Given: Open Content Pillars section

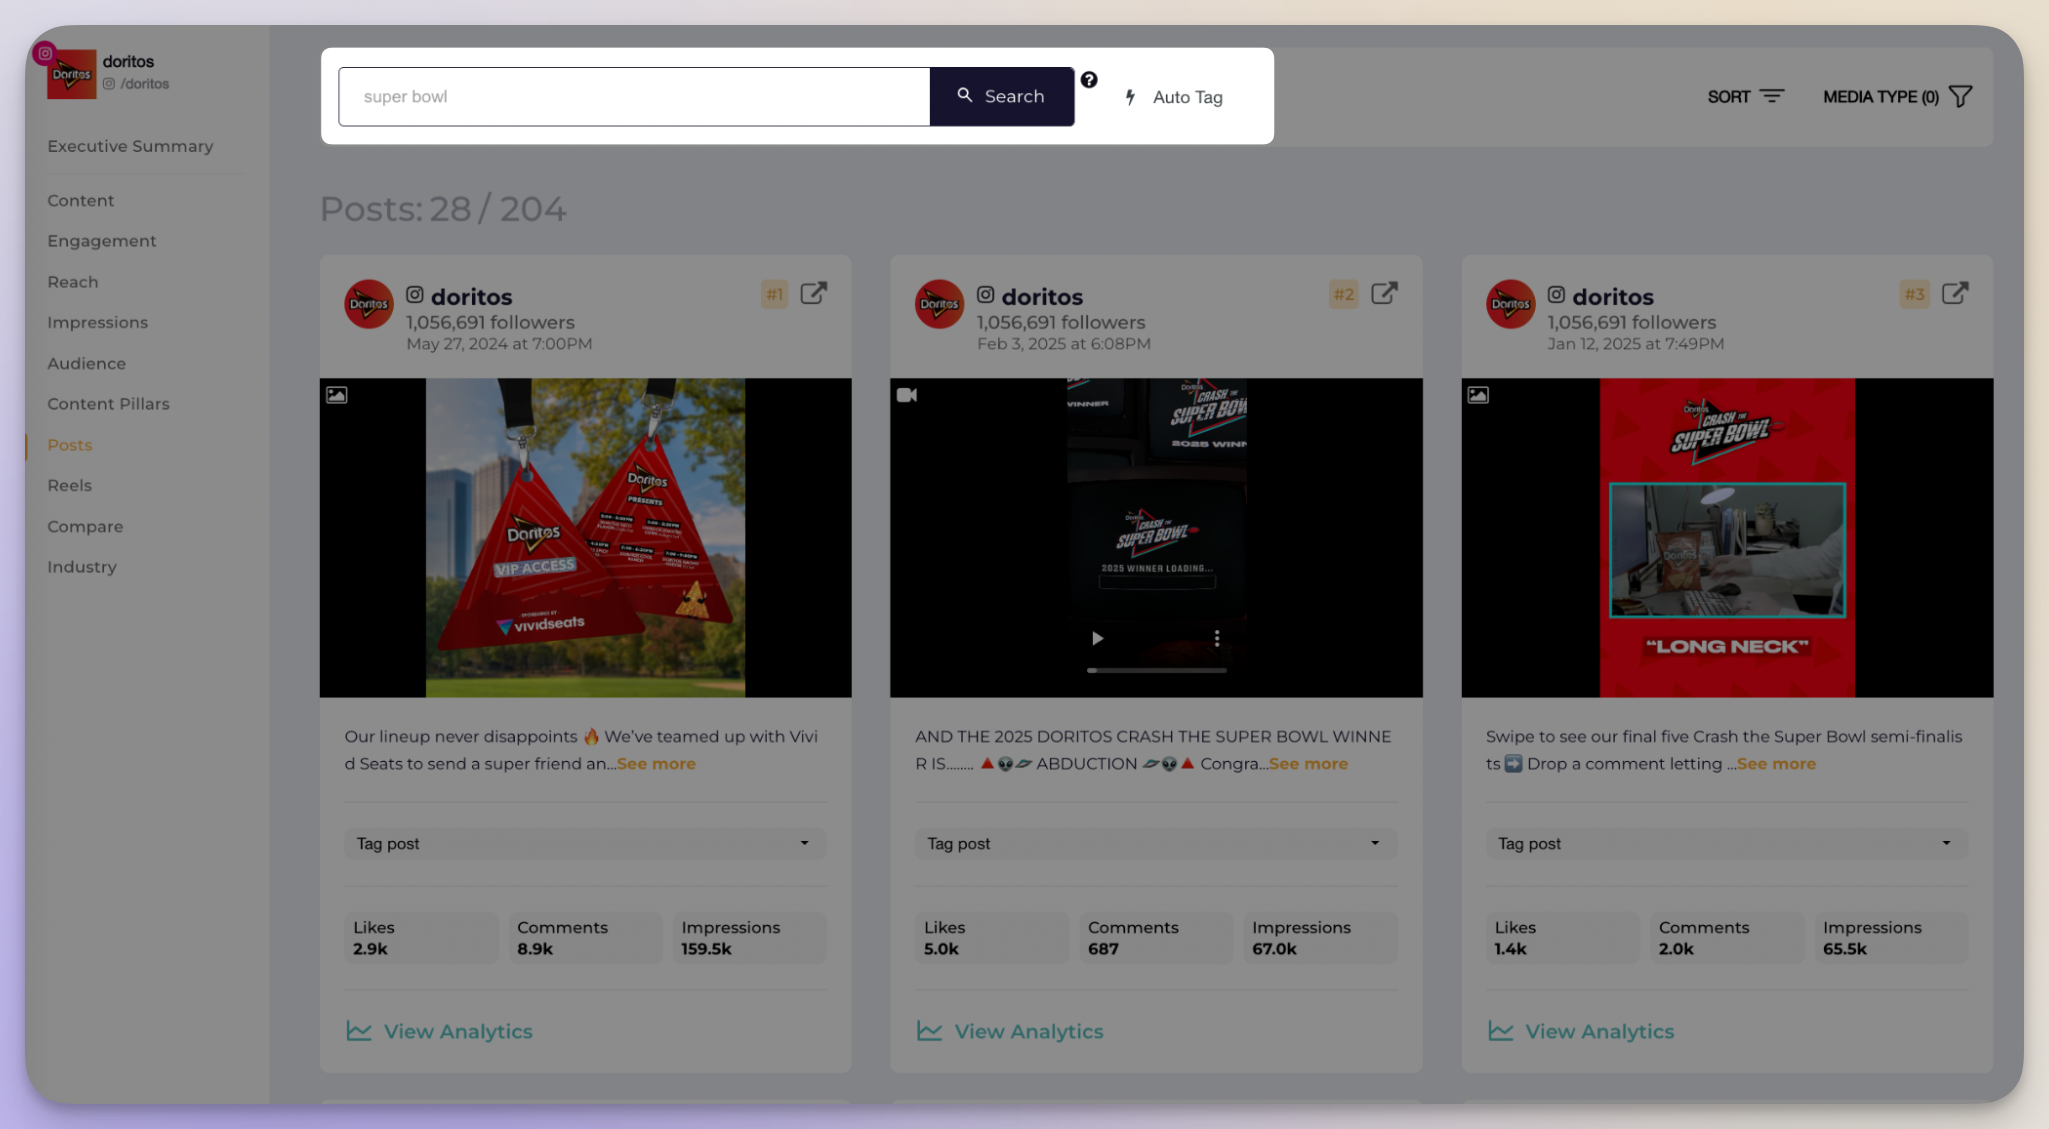Looking at the screenshot, I should (x=109, y=404).
